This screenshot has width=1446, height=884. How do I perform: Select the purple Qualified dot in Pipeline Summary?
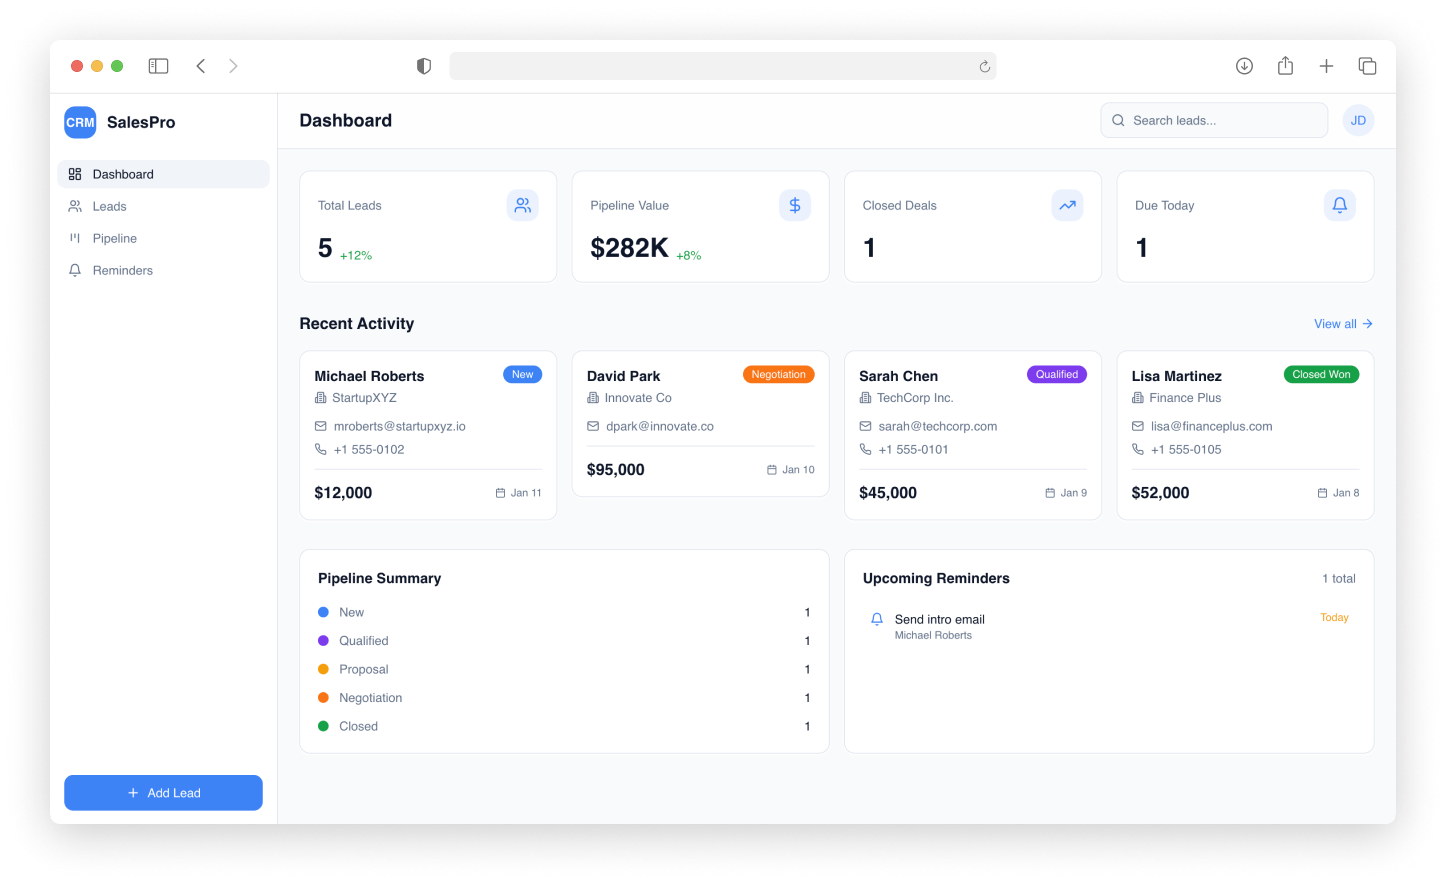323,641
